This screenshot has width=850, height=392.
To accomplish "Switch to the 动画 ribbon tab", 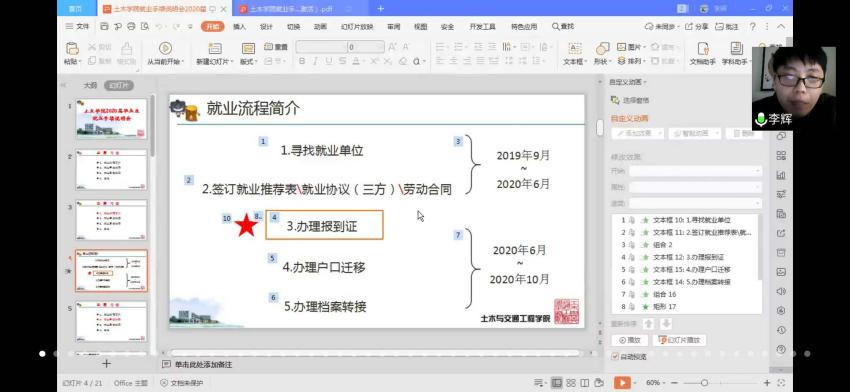I will (320, 27).
